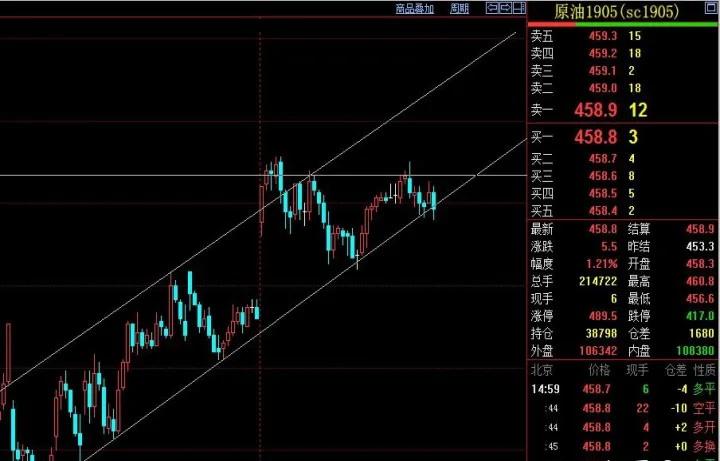Screen dimensions: 720x461
Task: Click the 涨跌 change value 5.5
Action: (x=609, y=247)
